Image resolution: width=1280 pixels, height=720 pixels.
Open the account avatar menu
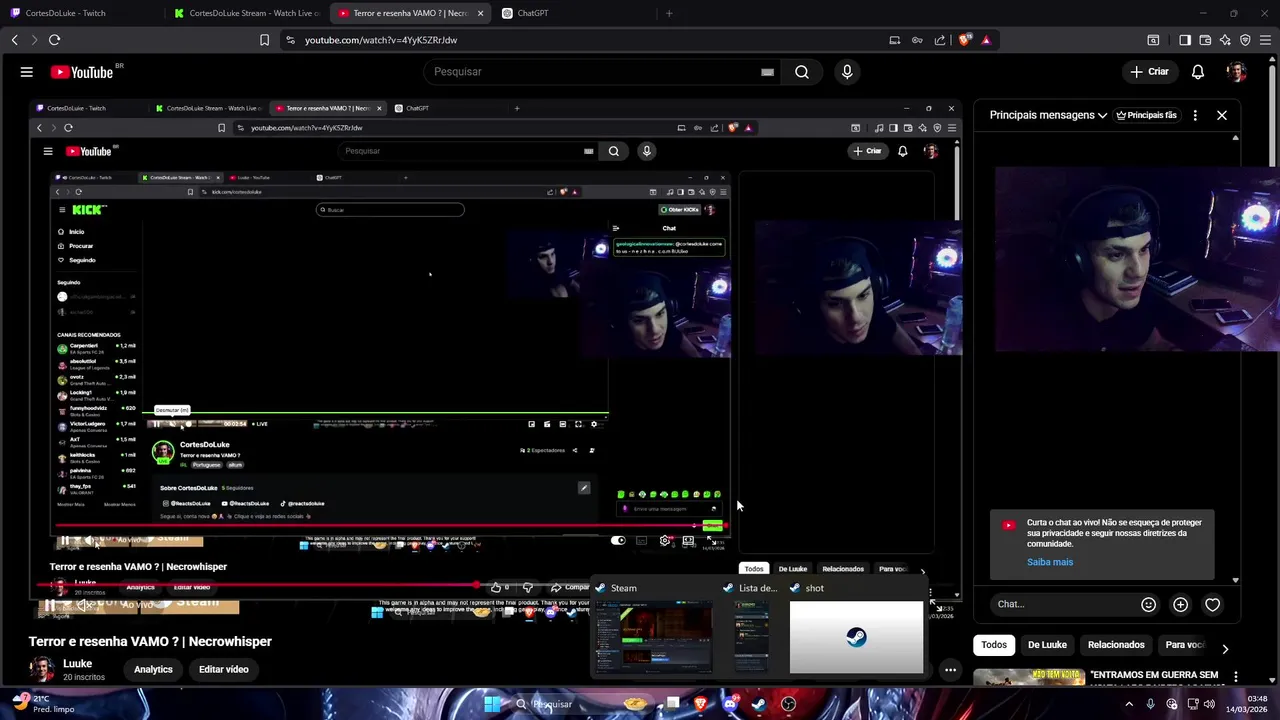pyautogui.click(x=1237, y=72)
